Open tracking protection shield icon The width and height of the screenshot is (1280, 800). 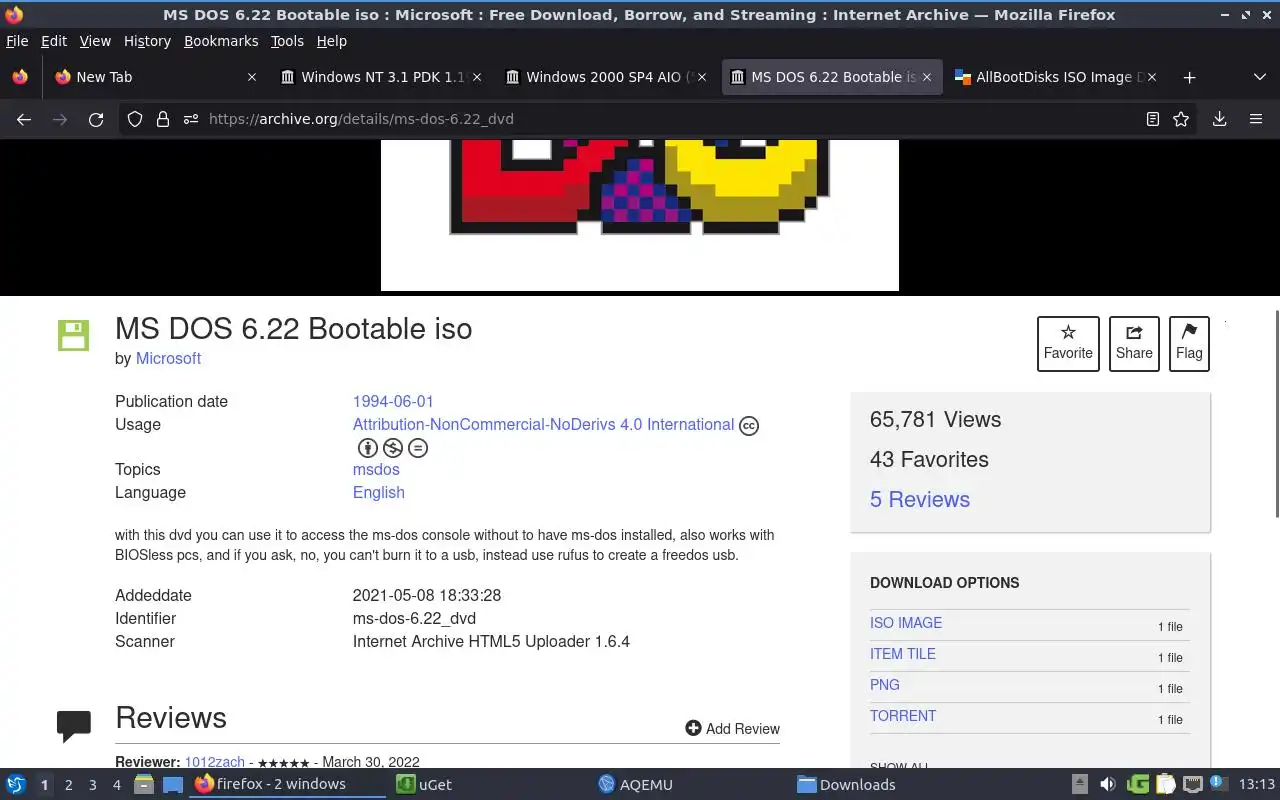click(135, 119)
